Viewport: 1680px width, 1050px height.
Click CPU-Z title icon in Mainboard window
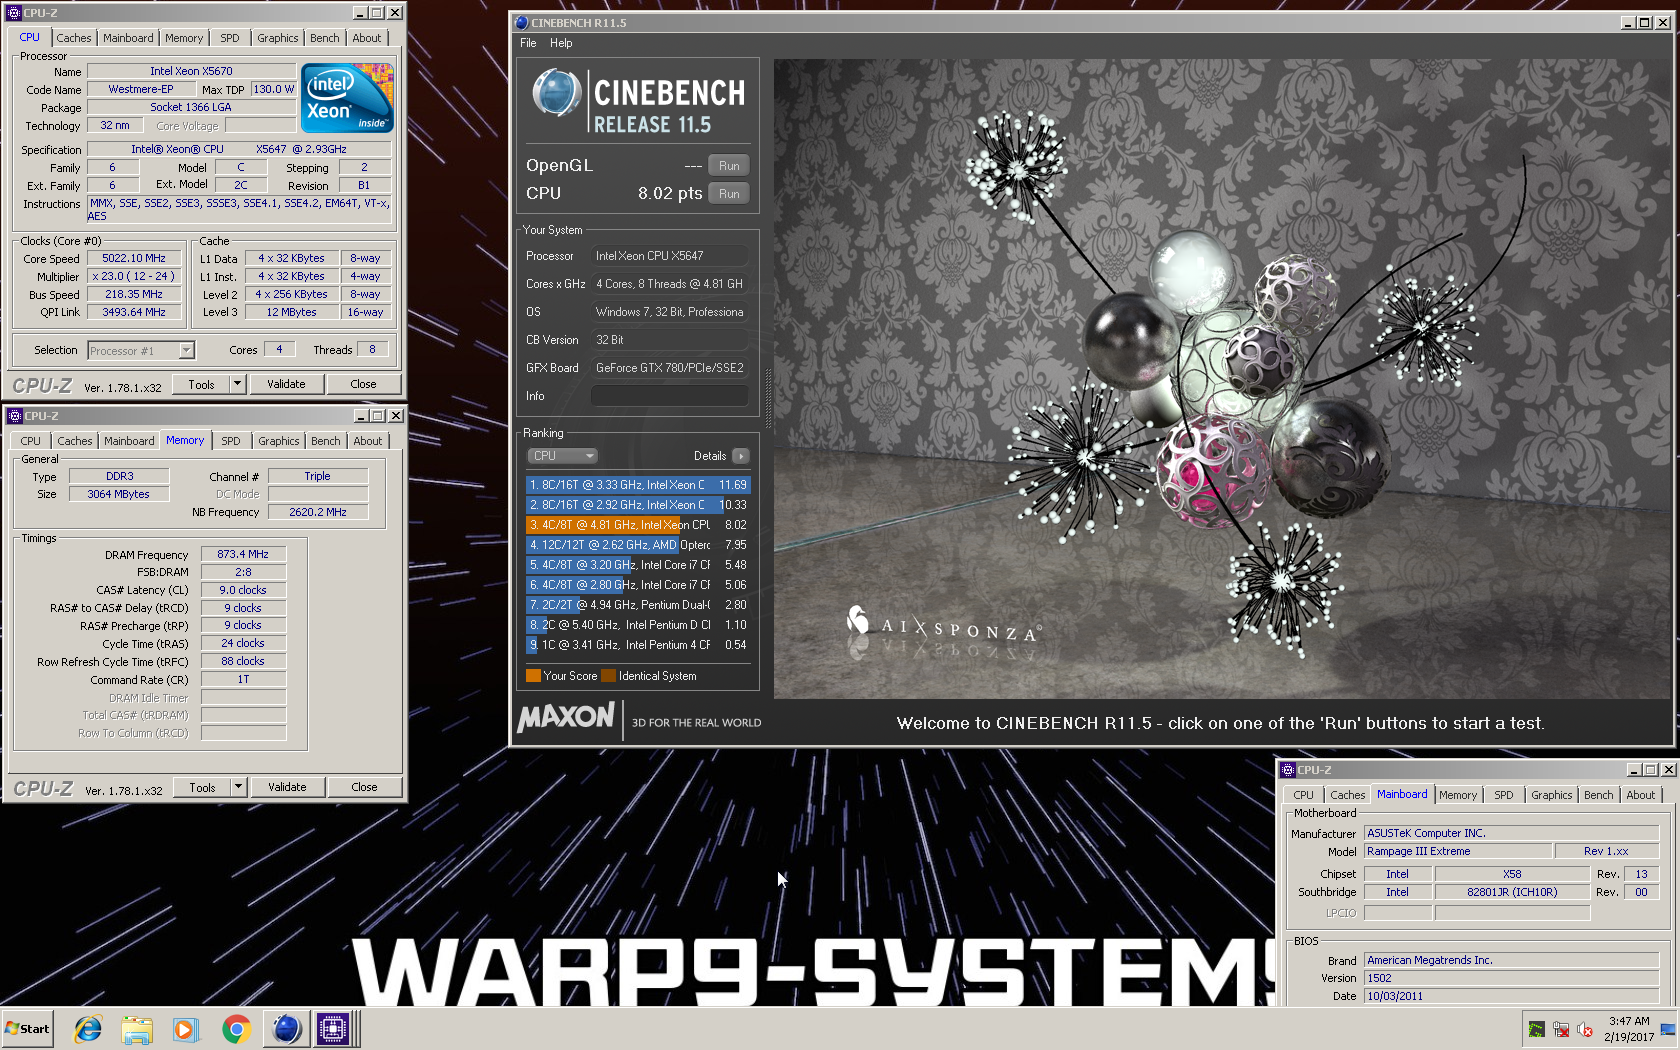click(1288, 770)
